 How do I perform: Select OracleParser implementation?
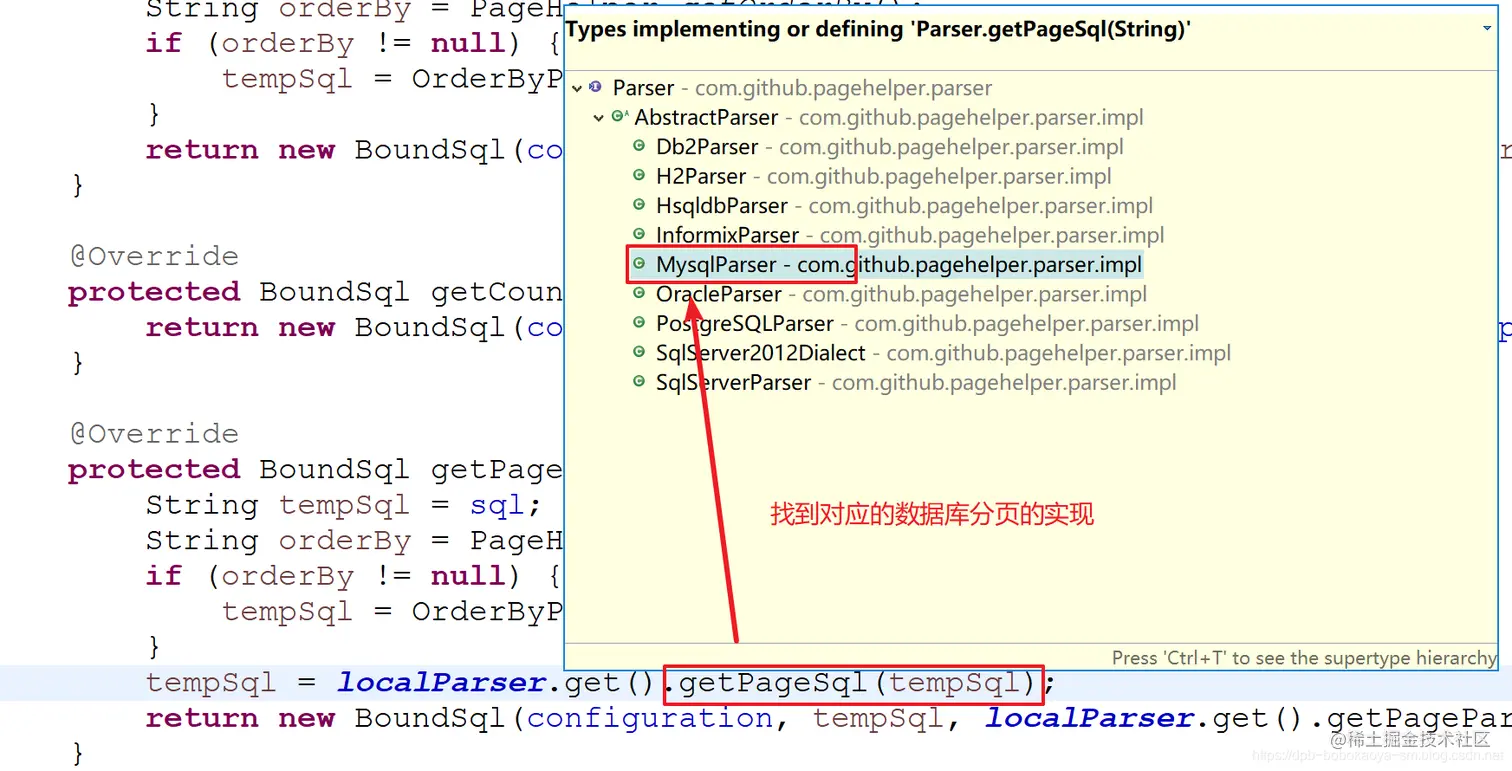tap(901, 294)
